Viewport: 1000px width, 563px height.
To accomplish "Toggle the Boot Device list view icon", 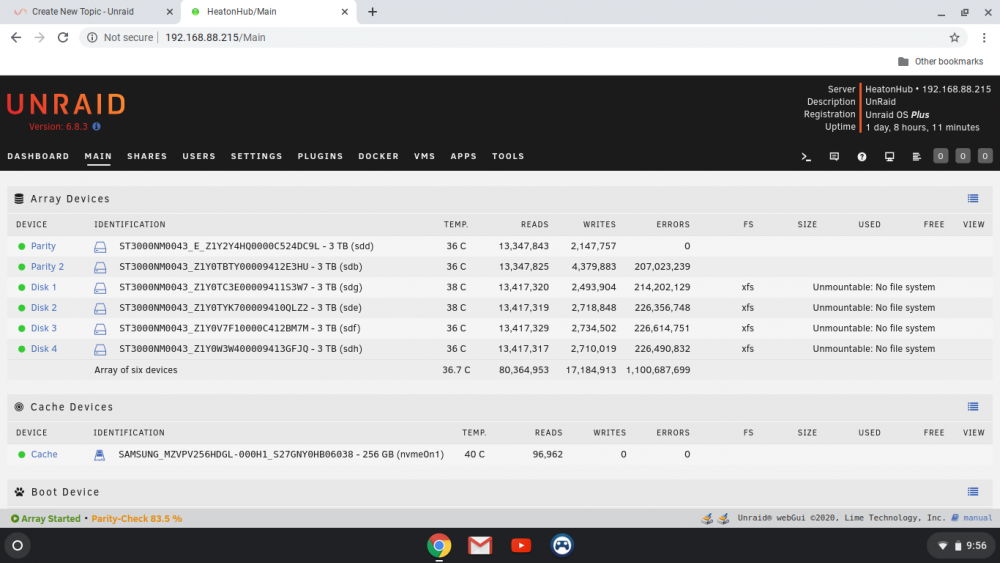I will 973,492.
